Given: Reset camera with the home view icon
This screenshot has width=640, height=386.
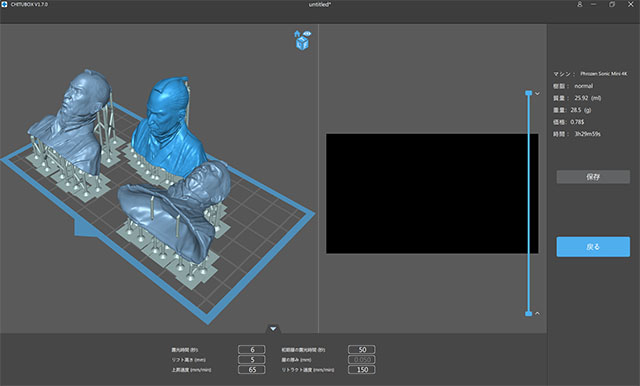Looking at the screenshot, I should pyautogui.click(x=297, y=33).
